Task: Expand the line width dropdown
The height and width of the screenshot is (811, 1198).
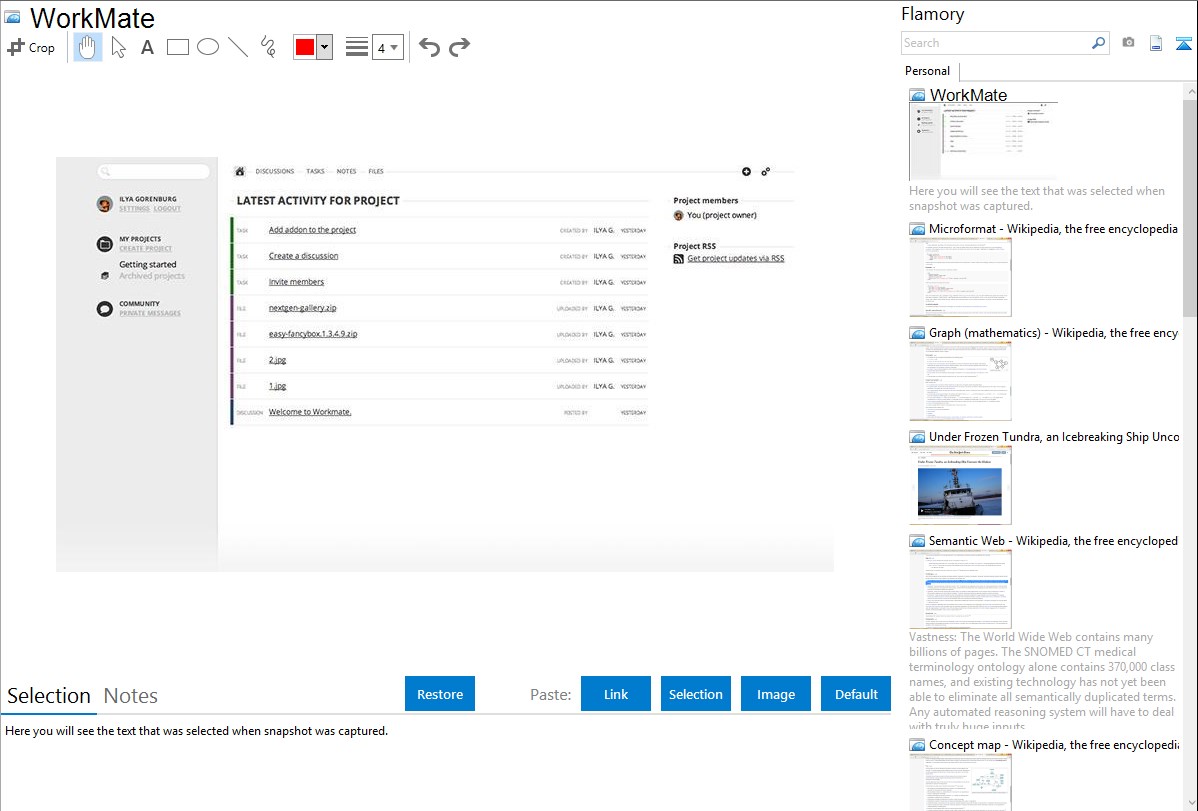Action: pyautogui.click(x=388, y=47)
